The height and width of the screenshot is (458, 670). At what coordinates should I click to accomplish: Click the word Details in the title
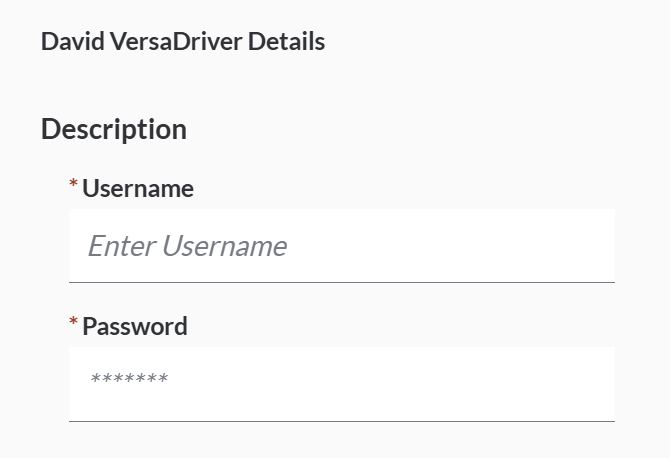point(286,42)
